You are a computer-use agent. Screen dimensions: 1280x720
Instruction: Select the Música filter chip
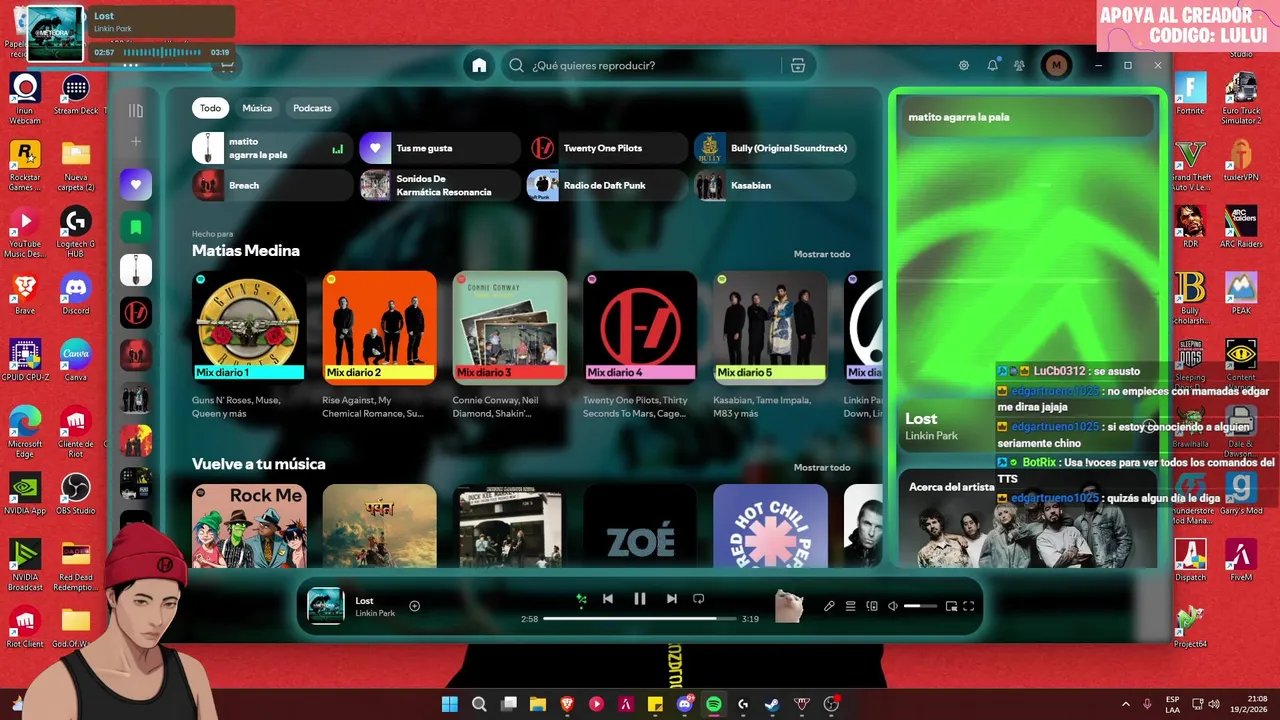257,108
